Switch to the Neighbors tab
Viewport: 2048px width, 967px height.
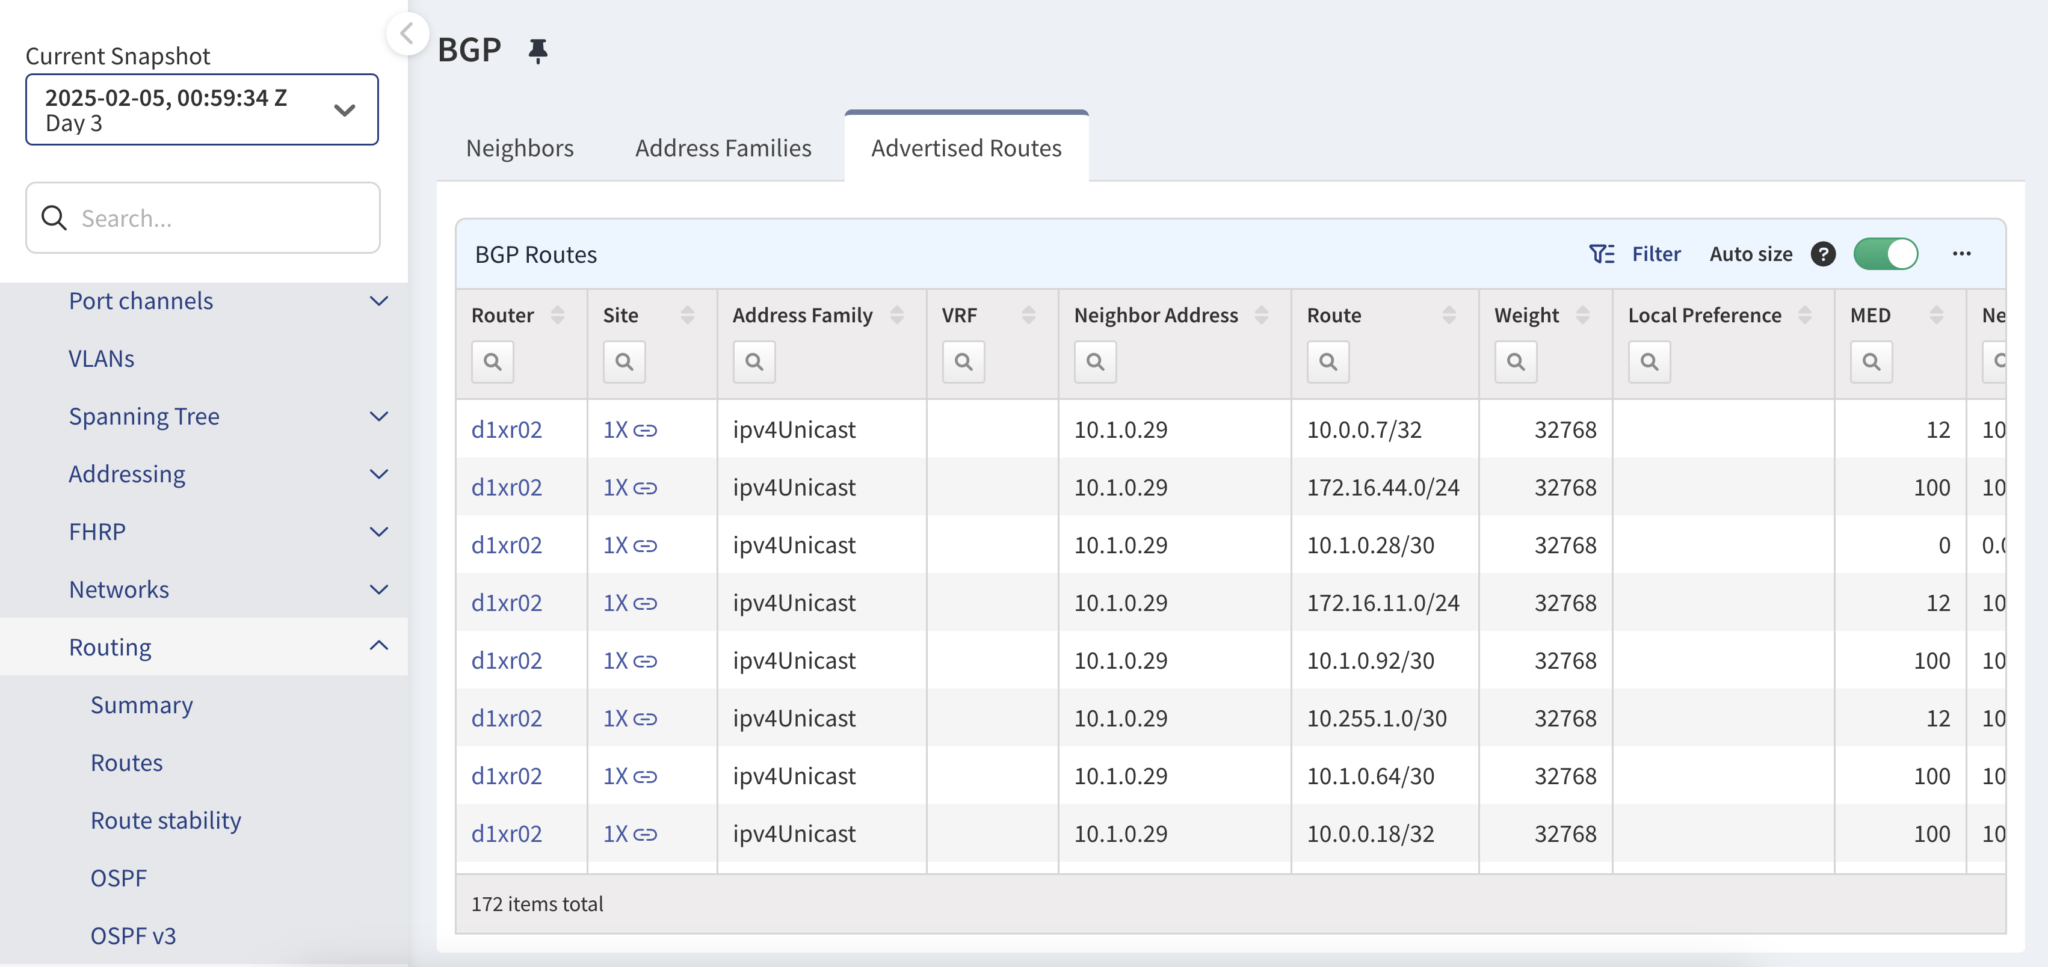click(519, 147)
